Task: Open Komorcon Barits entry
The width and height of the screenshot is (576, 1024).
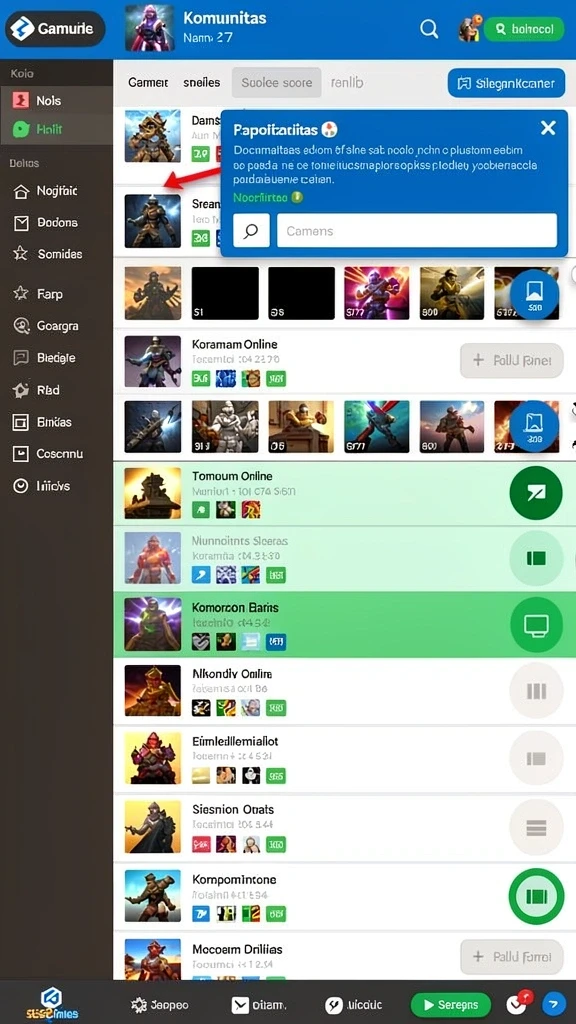Action: click(343, 624)
